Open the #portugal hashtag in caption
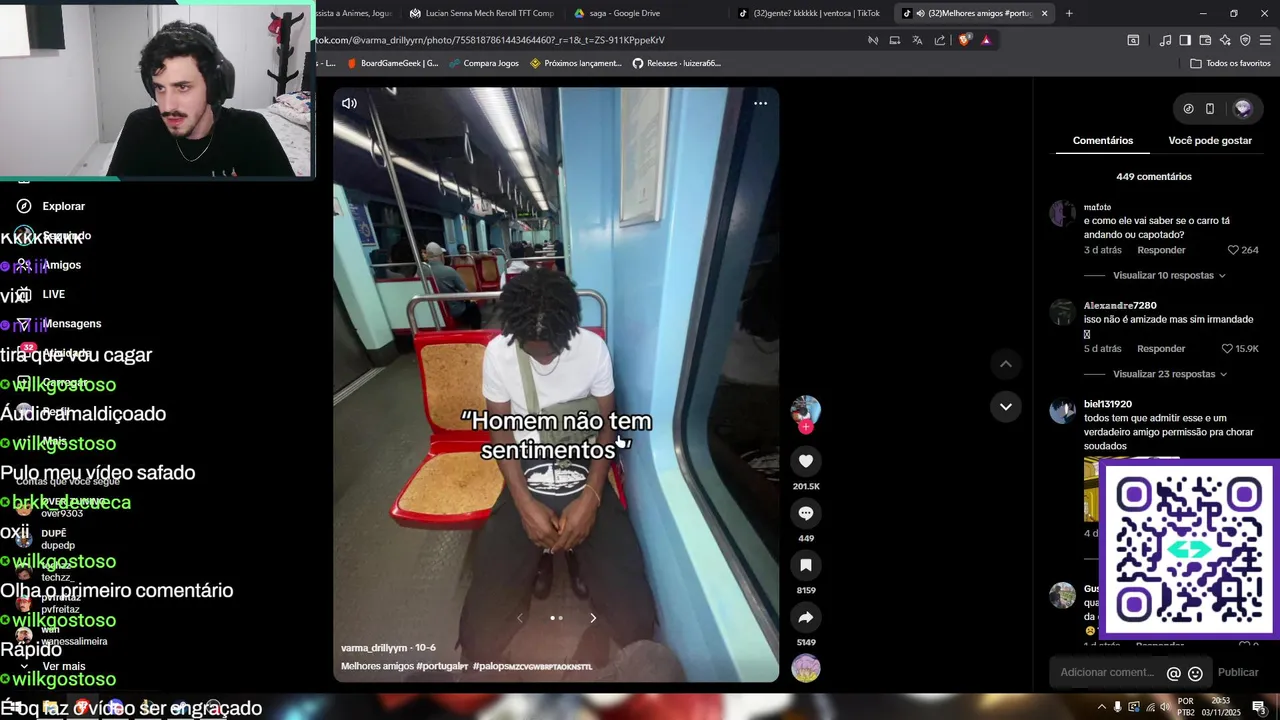This screenshot has height=720, width=1280. coord(442,666)
